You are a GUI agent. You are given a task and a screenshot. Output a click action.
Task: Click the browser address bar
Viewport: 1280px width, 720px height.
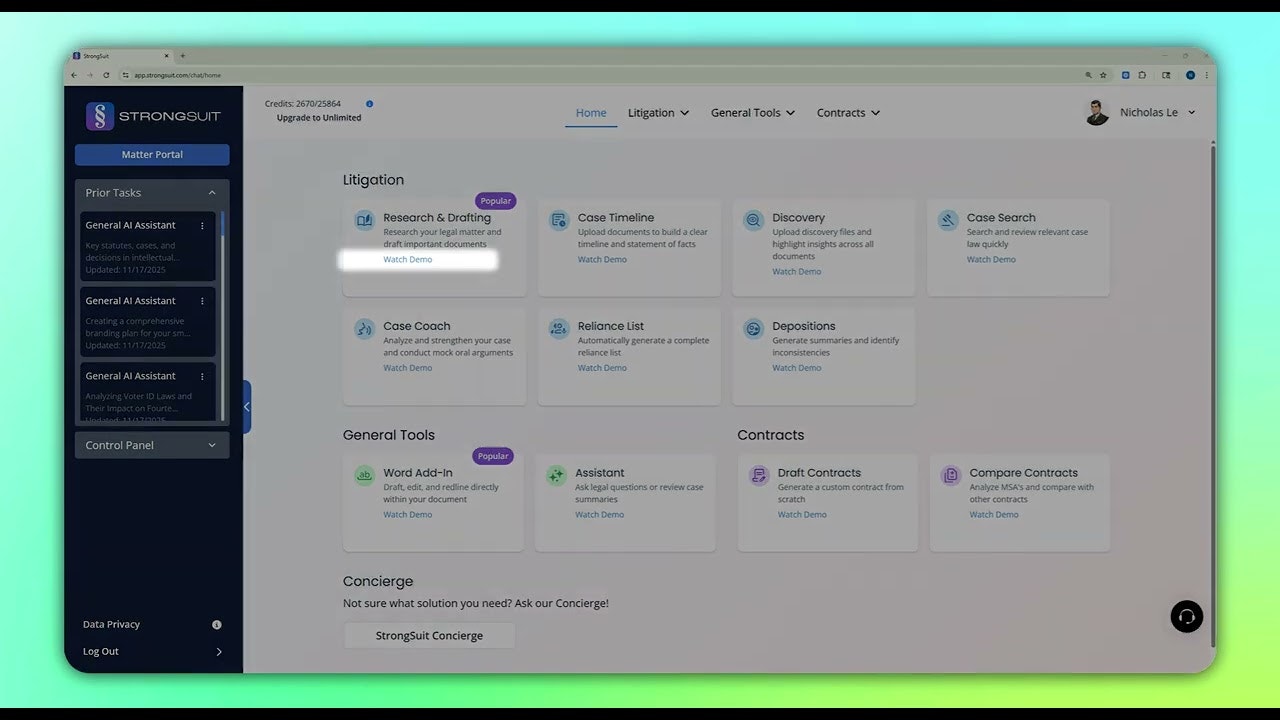[x=600, y=75]
